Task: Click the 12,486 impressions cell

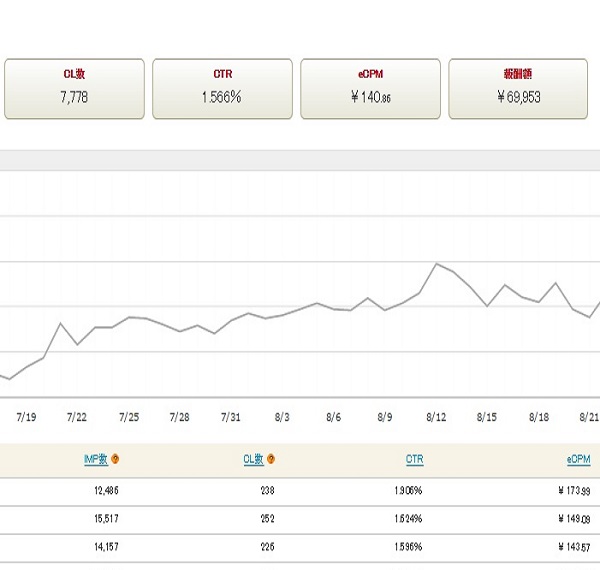Action: coord(106,490)
